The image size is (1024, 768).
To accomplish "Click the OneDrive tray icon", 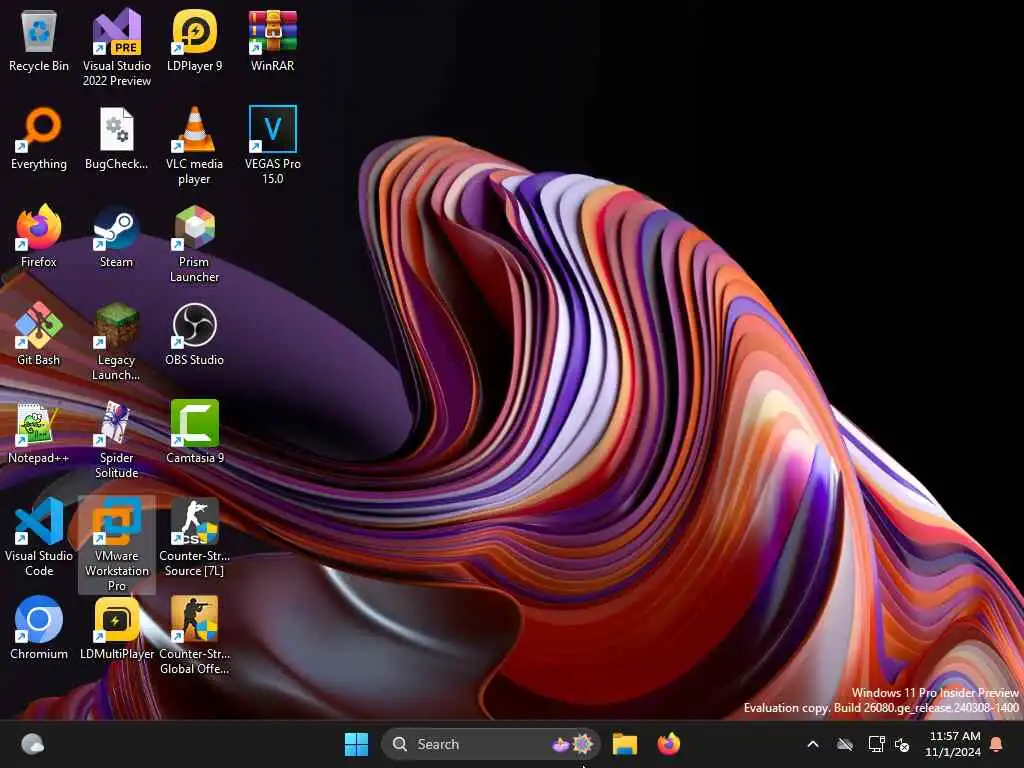I will click(x=845, y=744).
